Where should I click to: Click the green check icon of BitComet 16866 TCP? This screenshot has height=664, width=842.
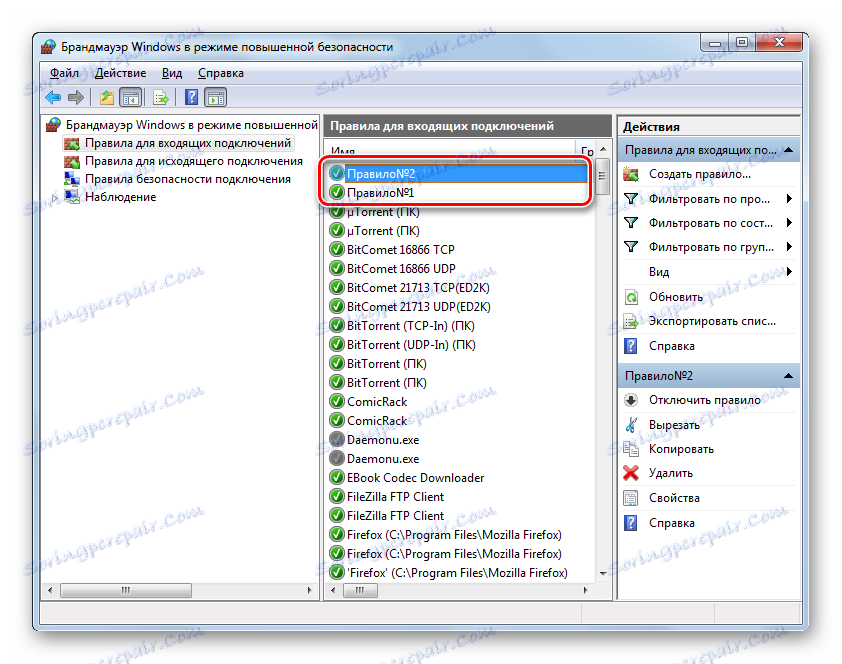point(337,250)
